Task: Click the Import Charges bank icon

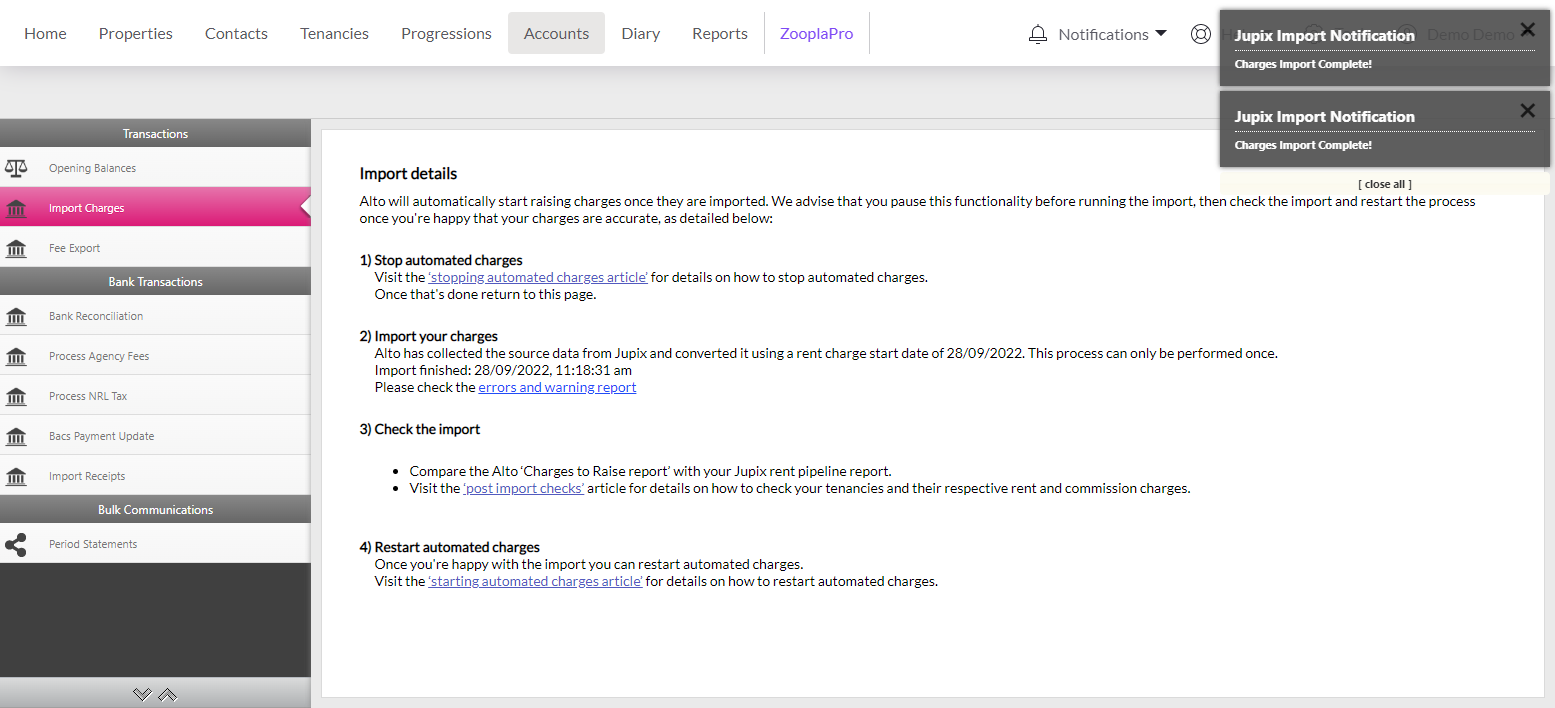Action: tap(16, 208)
